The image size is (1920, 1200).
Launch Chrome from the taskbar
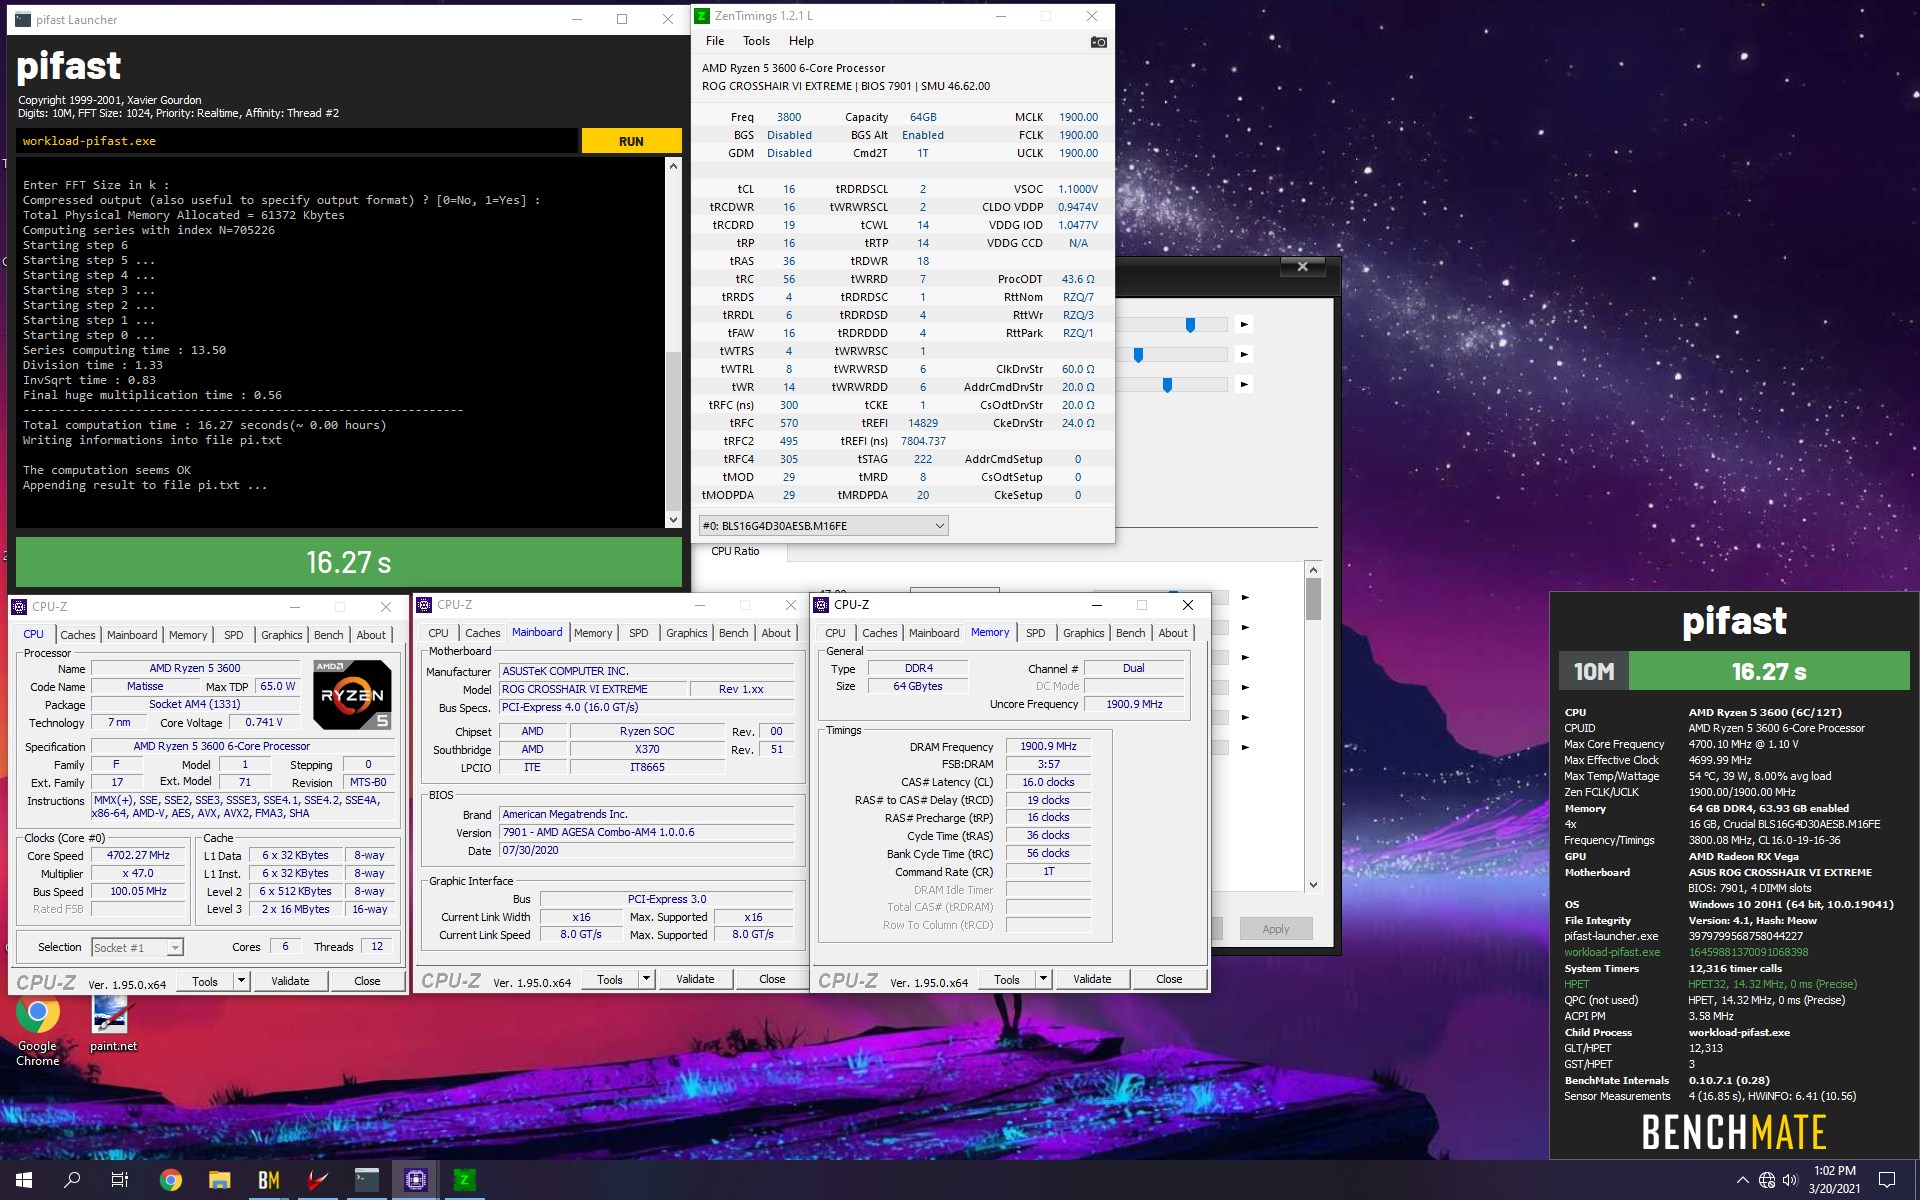(x=171, y=1180)
